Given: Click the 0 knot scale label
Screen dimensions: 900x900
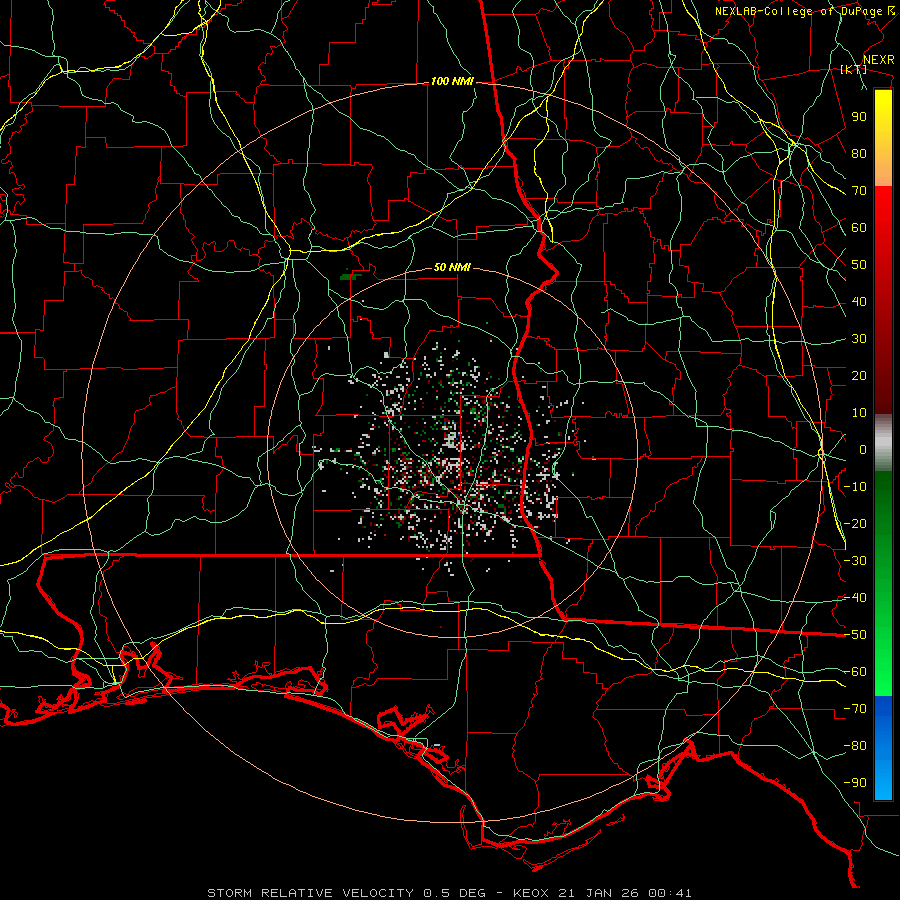Looking at the screenshot, I should pos(863,449).
